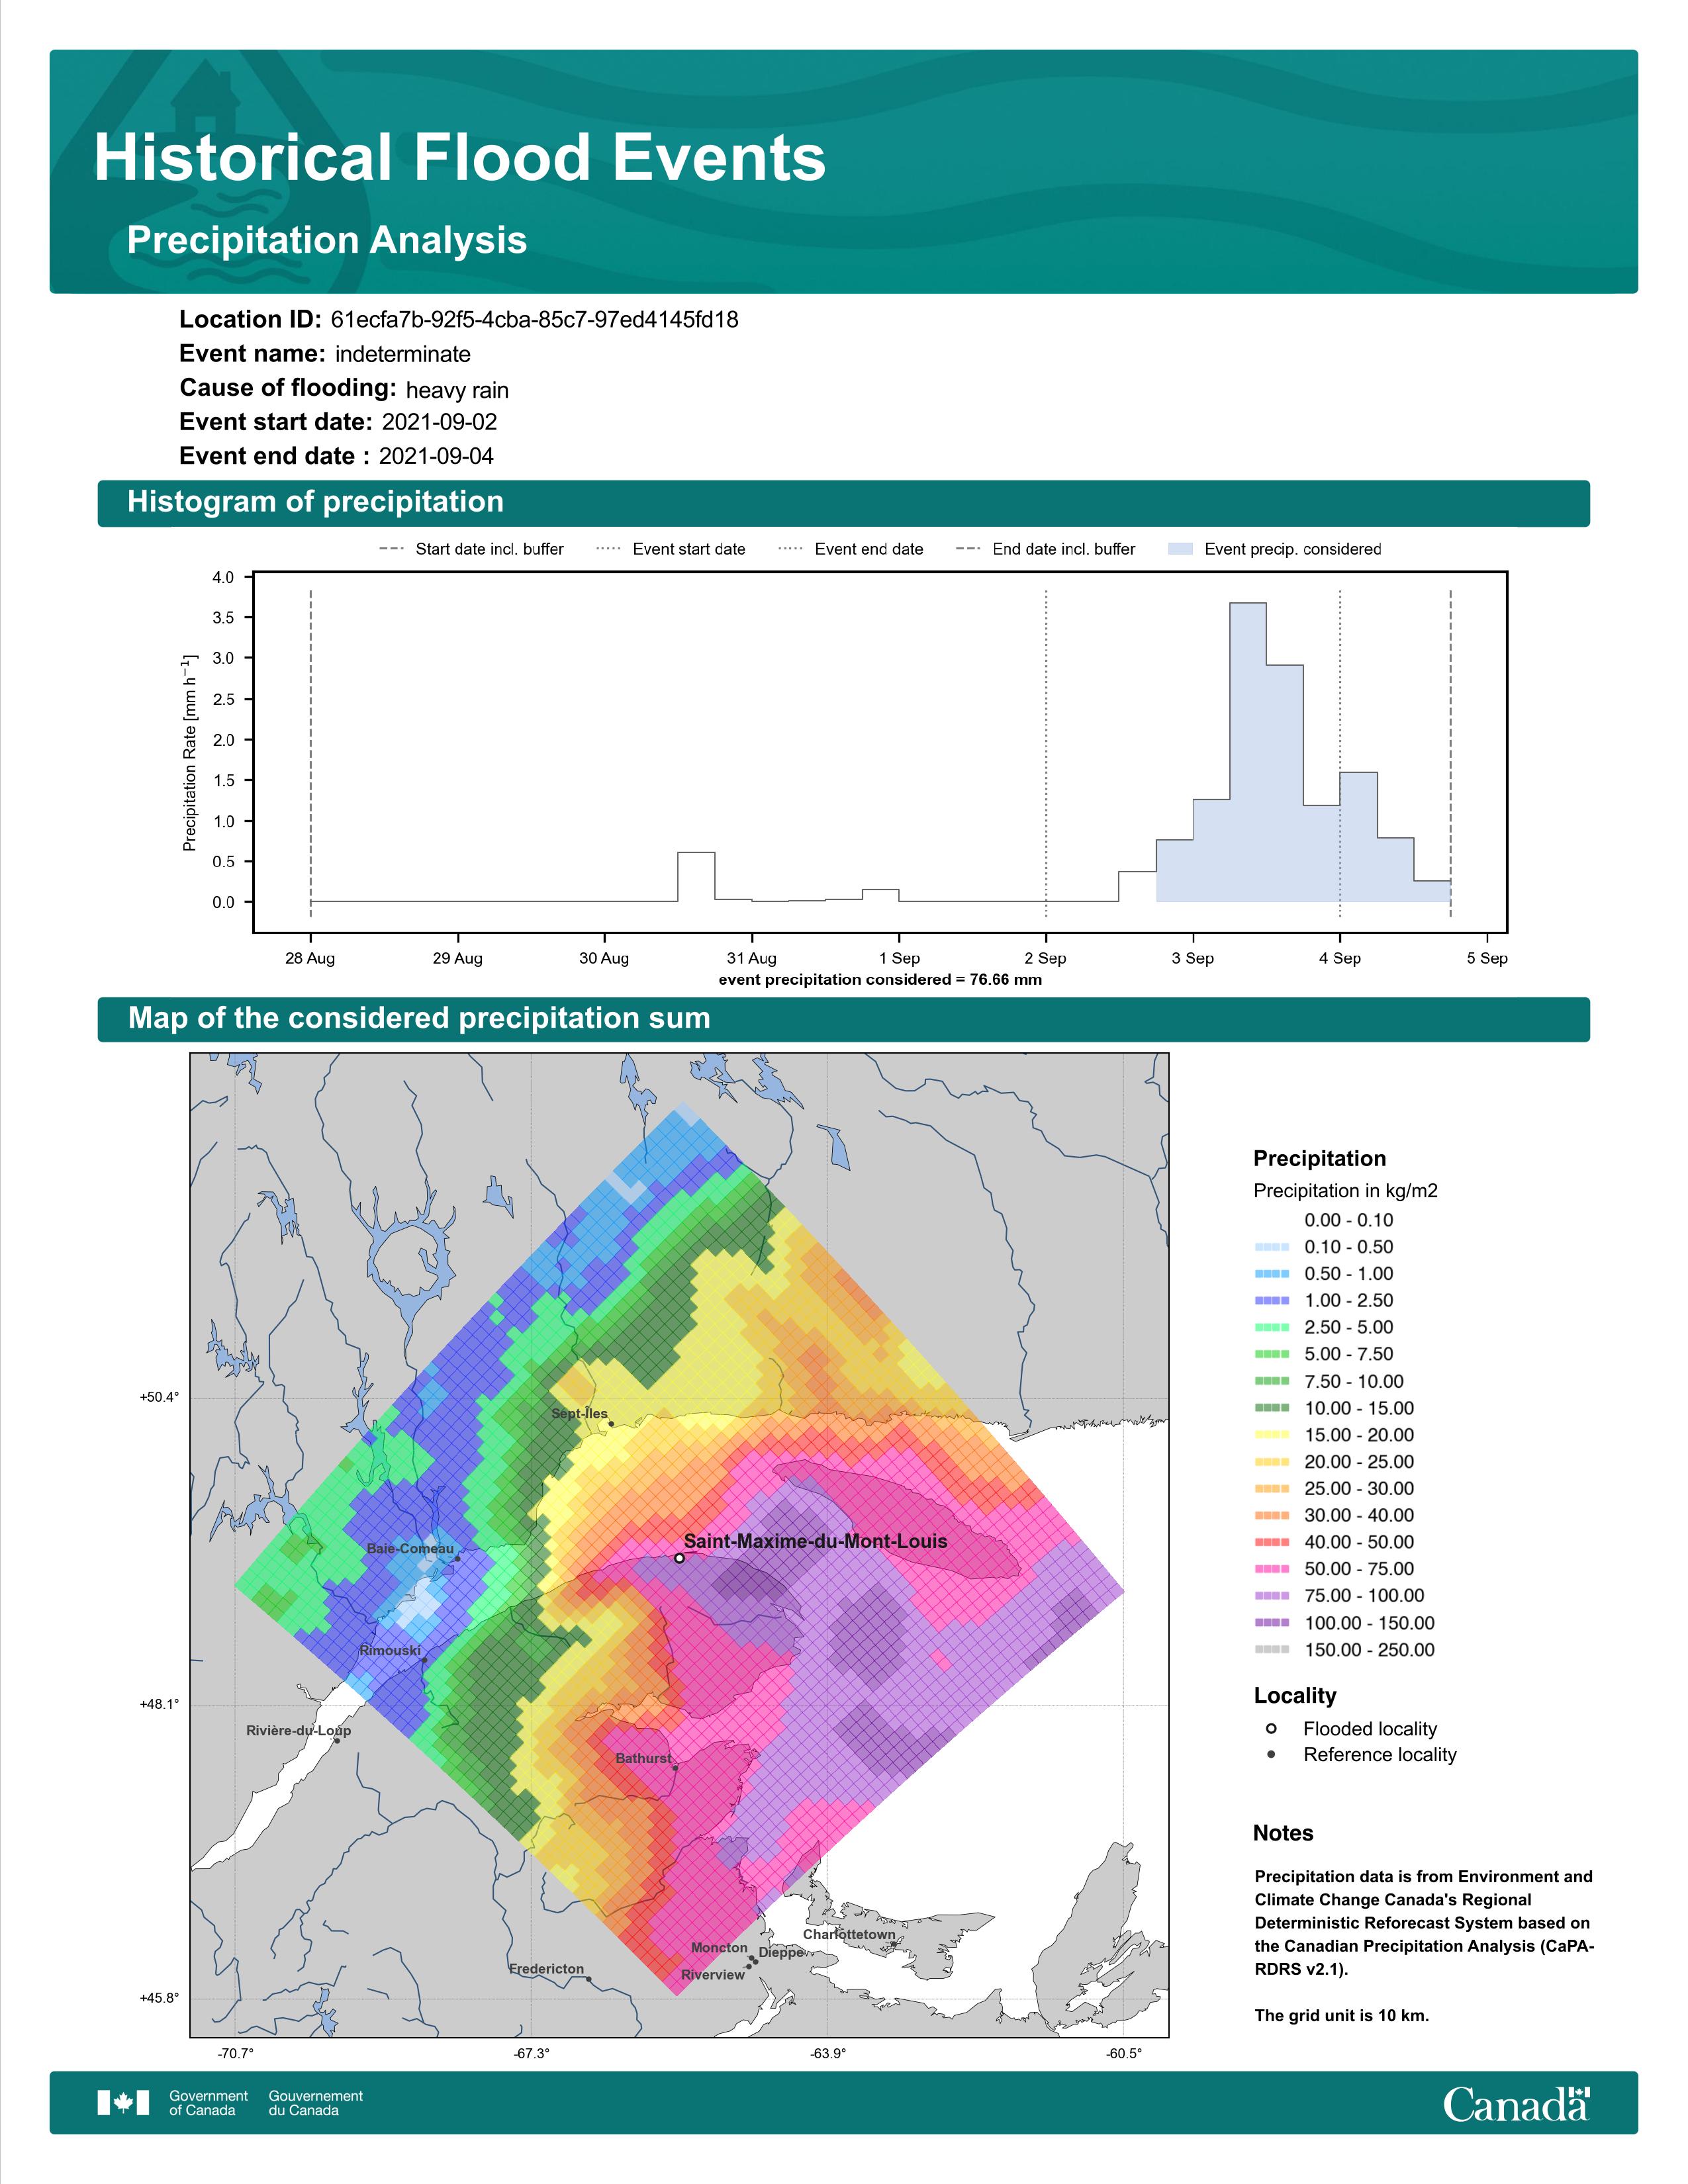The width and height of the screenshot is (1688, 2184).
Task: Click the 'Event precip. considered' legend swatch
Action: pyautogui.click(x=1181, y=549)
